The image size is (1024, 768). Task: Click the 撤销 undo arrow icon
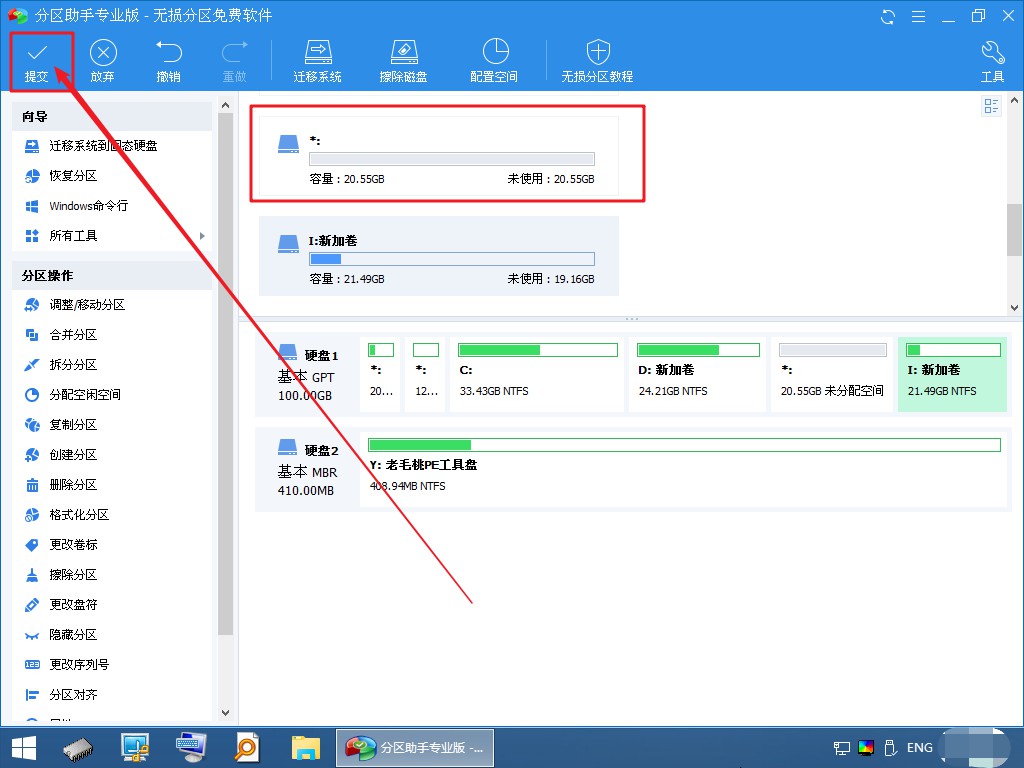point(168,52)
